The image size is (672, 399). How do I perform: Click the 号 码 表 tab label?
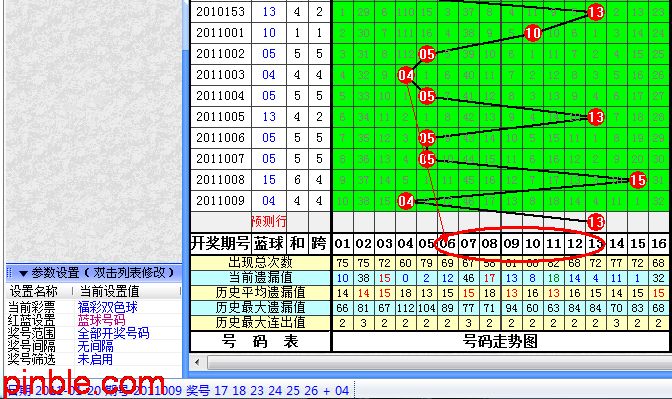click(260, 342)
